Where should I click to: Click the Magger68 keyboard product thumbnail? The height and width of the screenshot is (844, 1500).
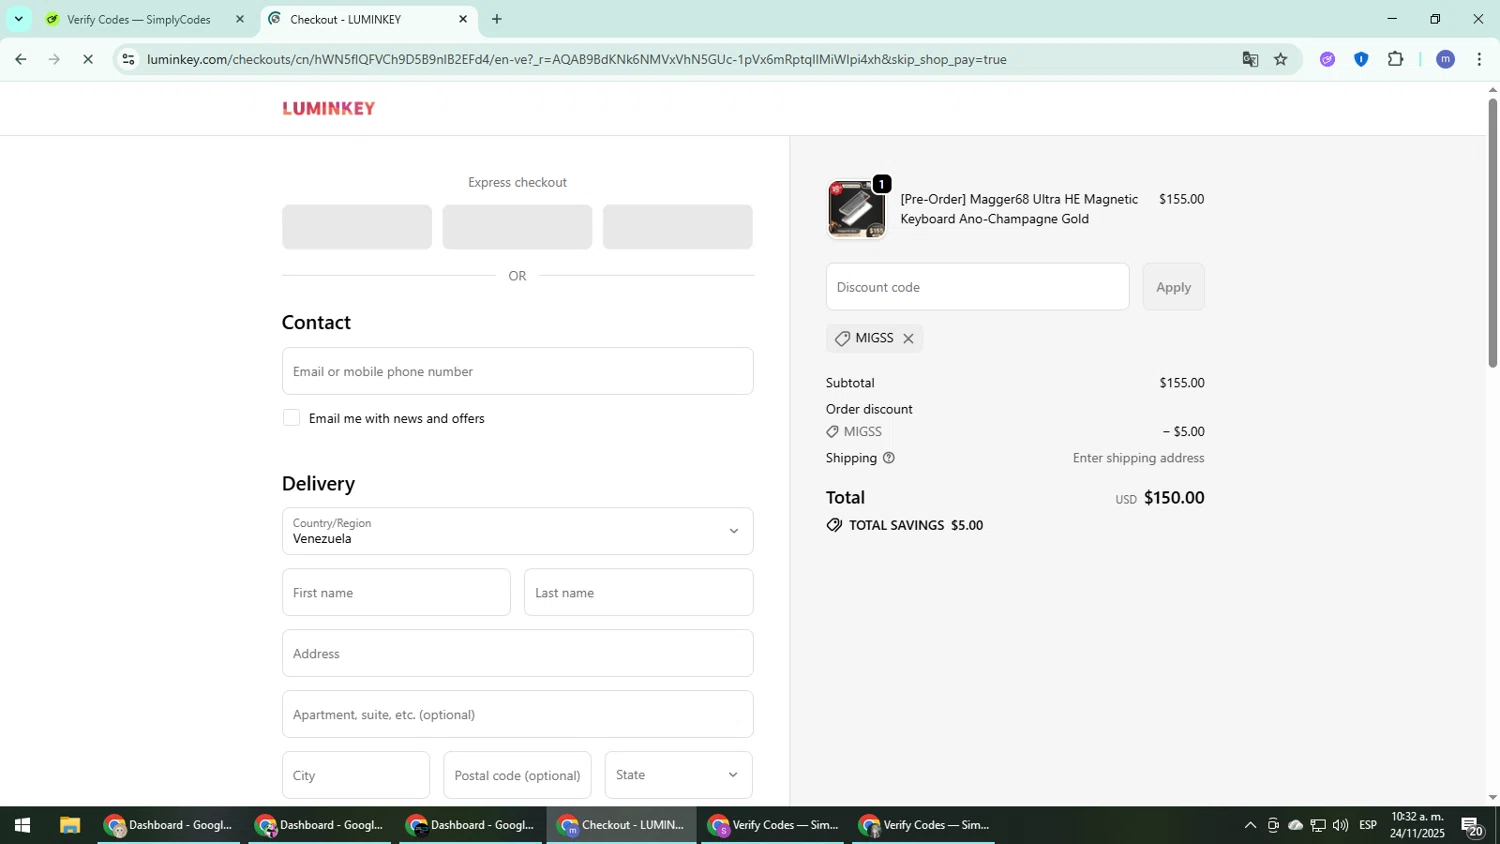(856, 209)
